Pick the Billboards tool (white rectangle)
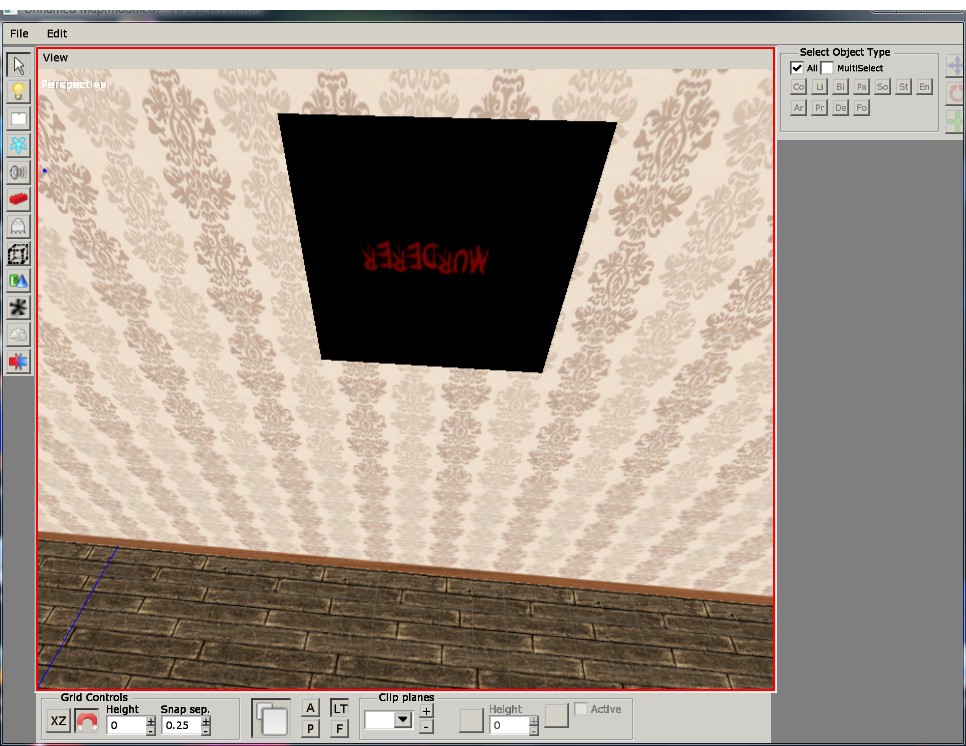Image resolution: width=966 pixels, height=746 pixels. 18,119
